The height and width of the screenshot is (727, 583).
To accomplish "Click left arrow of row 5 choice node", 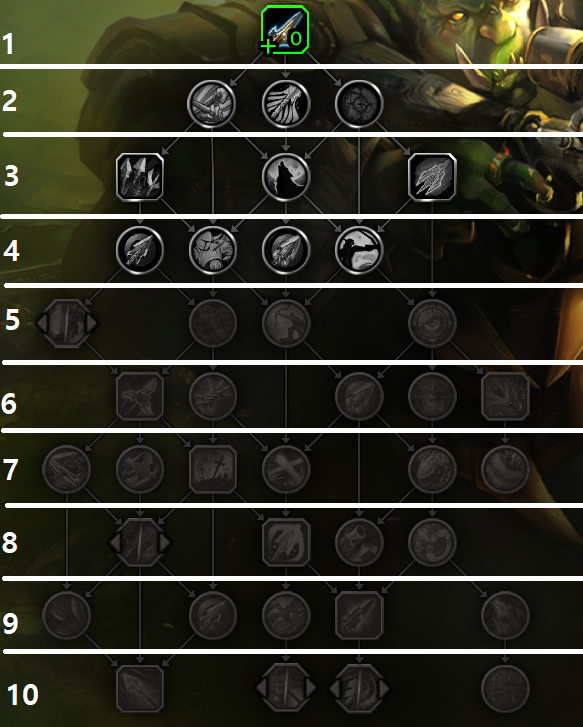I will (x=42, y=323).
